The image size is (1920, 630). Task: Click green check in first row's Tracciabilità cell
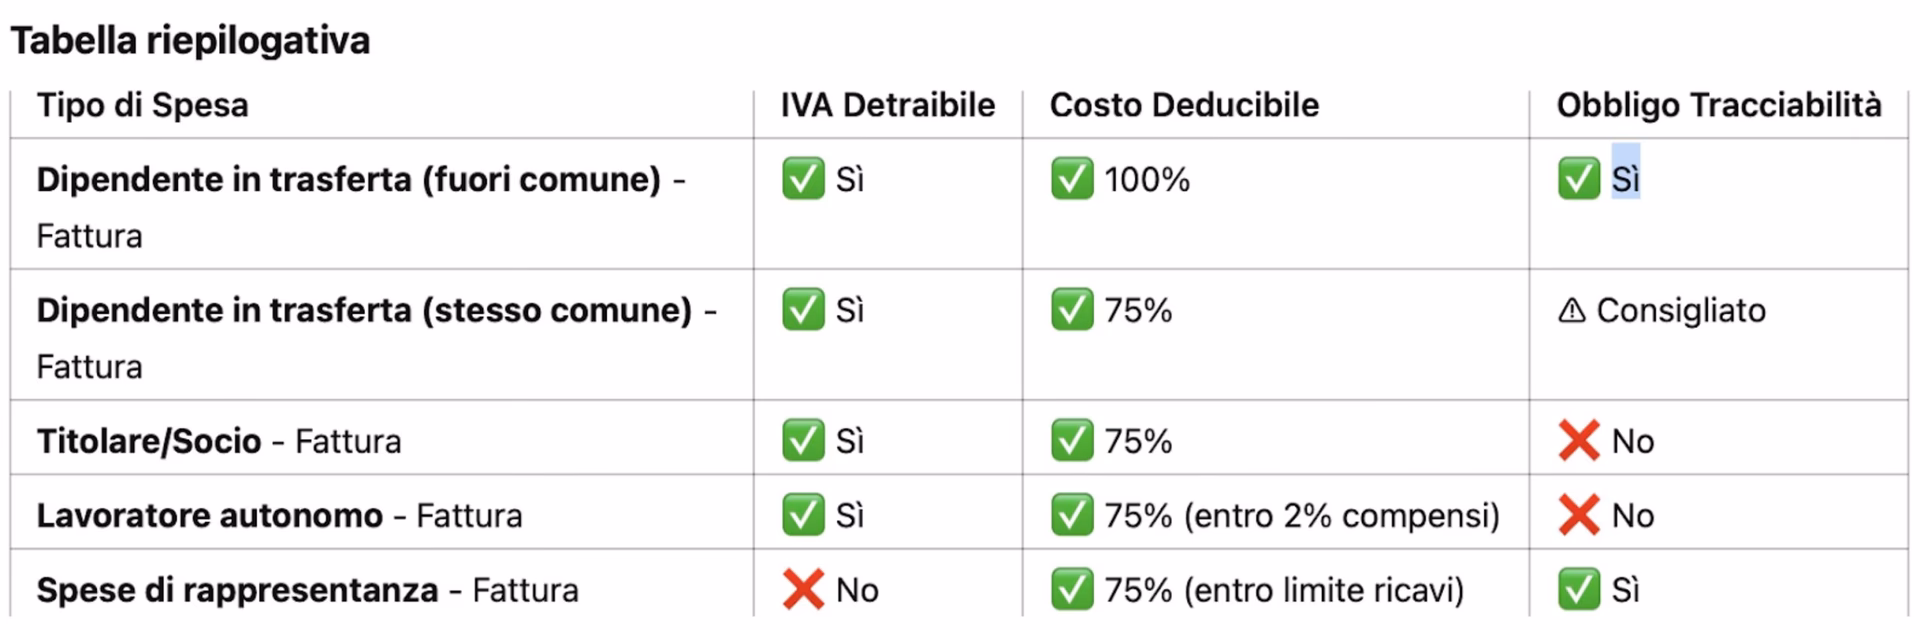[x=1578, y=179]
